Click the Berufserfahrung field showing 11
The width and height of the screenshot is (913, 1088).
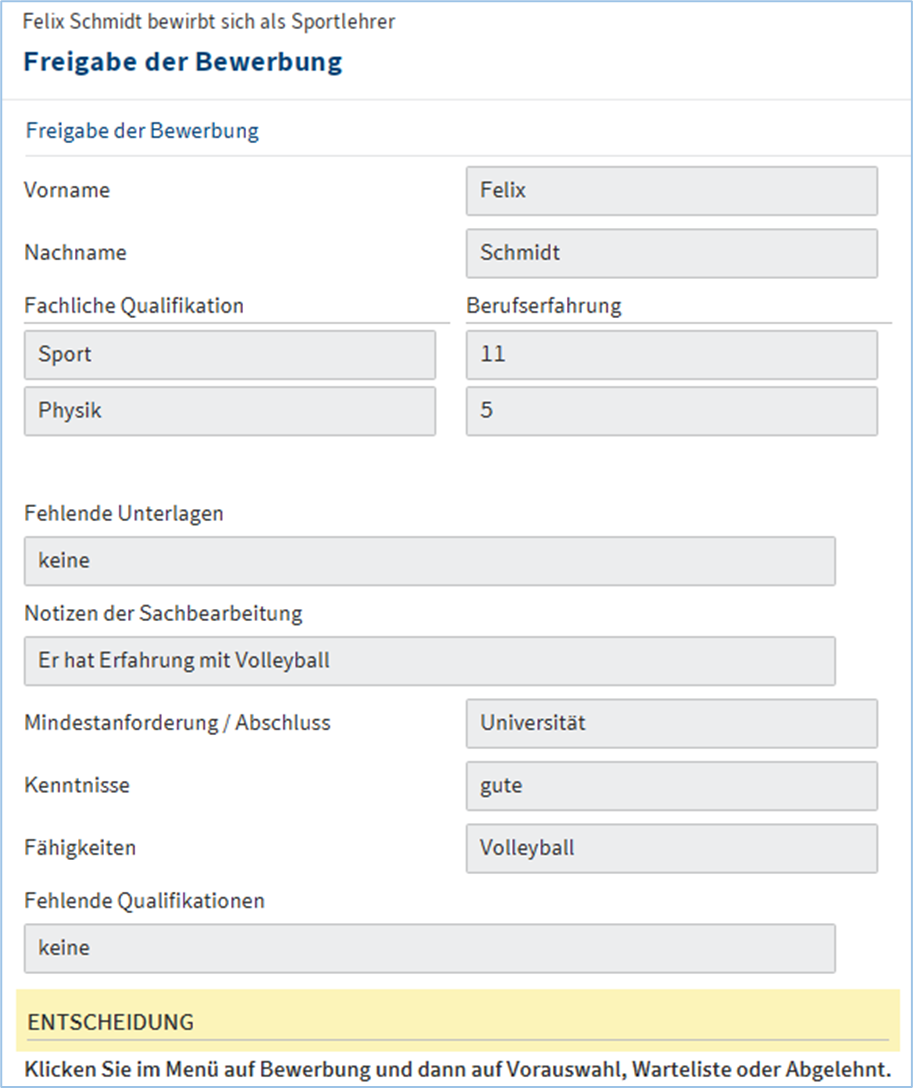[671, 355]
